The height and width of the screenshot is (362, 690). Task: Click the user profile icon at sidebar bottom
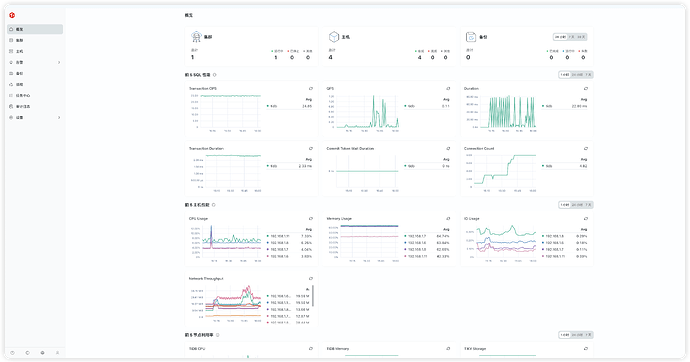tap(57, 353)
